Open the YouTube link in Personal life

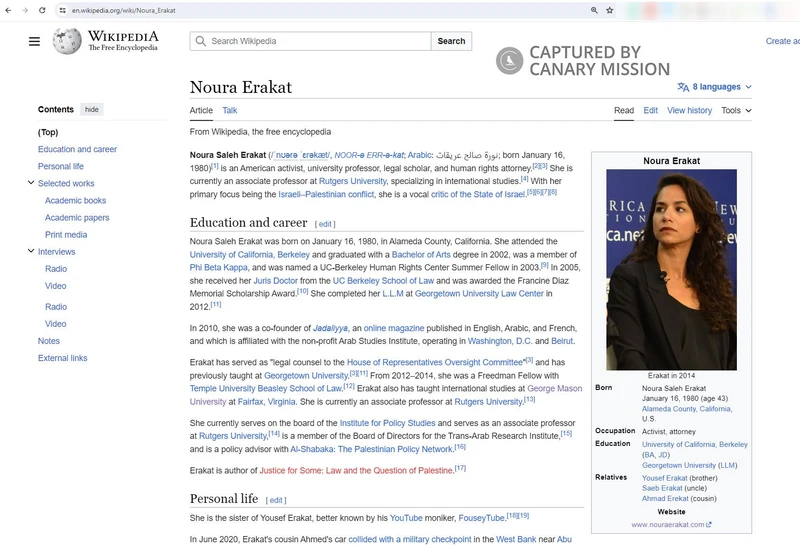point(406,518)
